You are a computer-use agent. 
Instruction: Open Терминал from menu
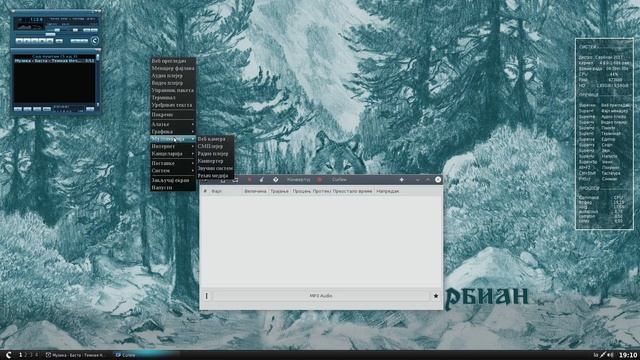tap(173, 98)
